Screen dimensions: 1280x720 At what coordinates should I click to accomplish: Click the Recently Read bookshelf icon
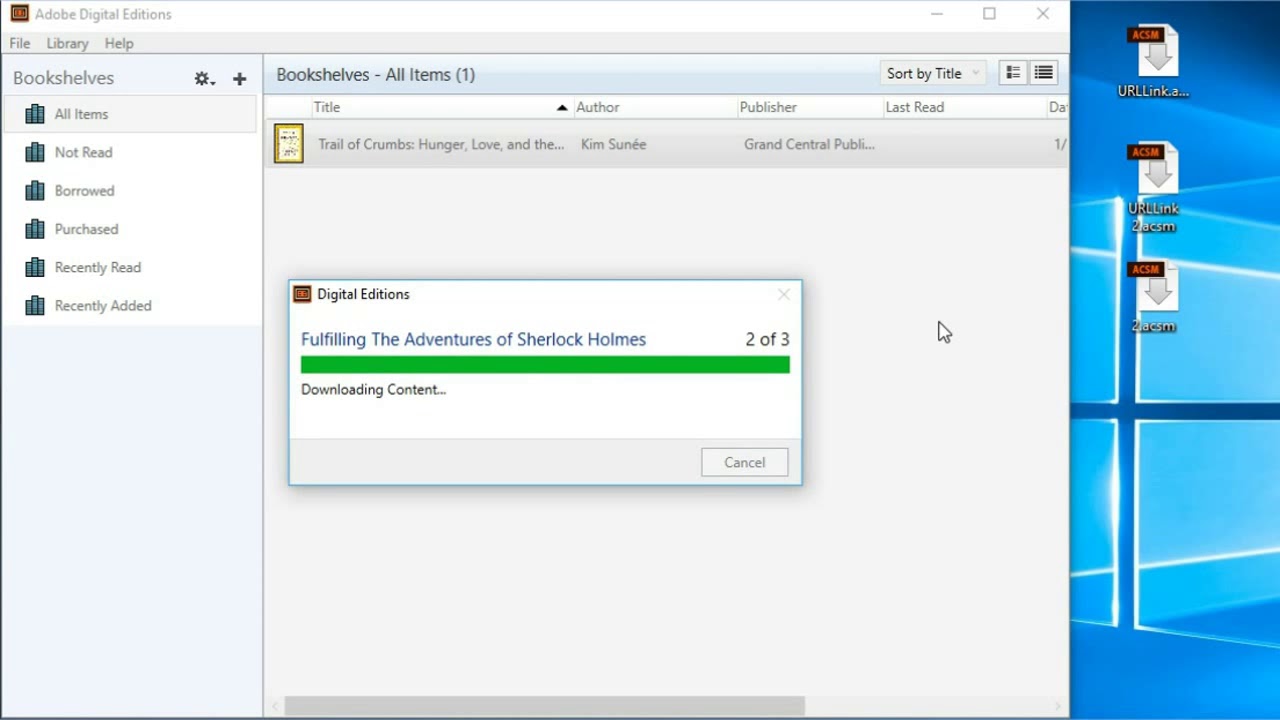[x=35, y=267]
